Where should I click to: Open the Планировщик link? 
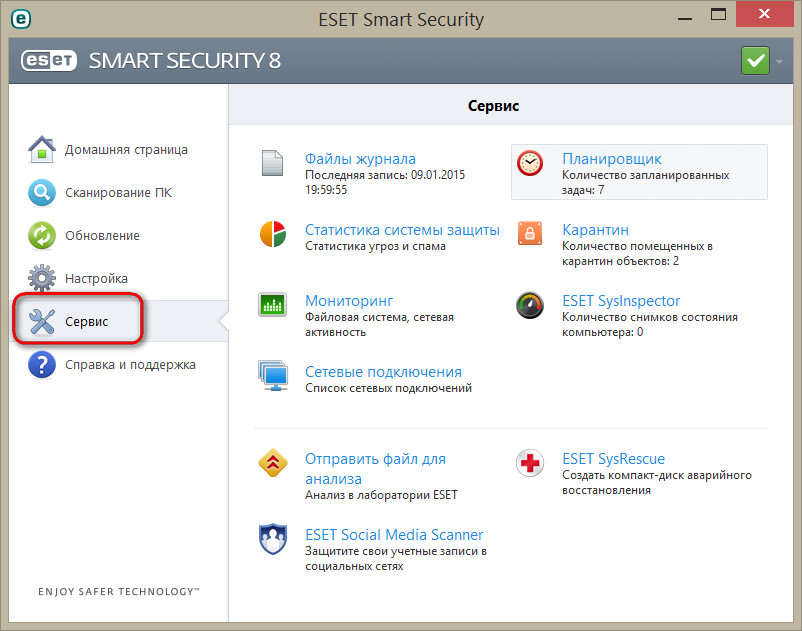pos(612,159)
